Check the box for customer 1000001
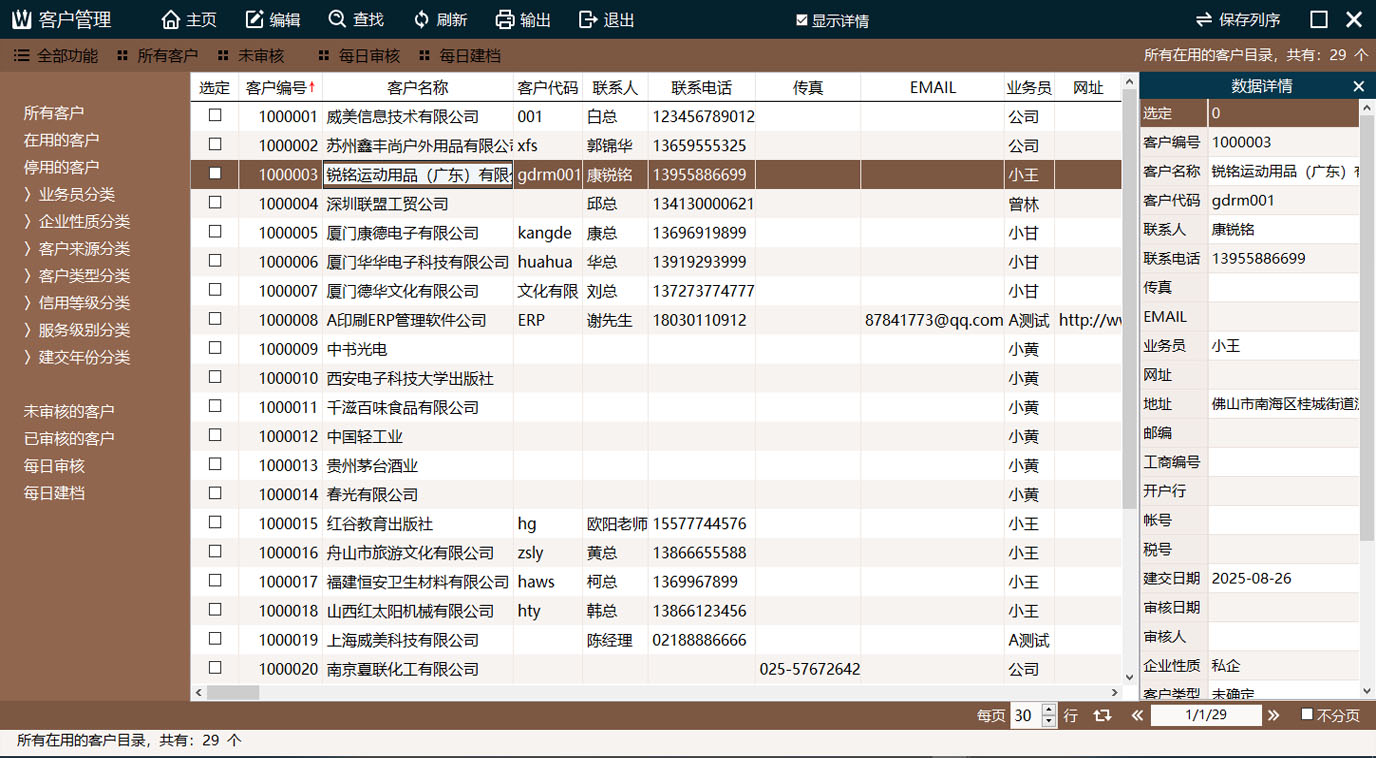 [215, 116]
